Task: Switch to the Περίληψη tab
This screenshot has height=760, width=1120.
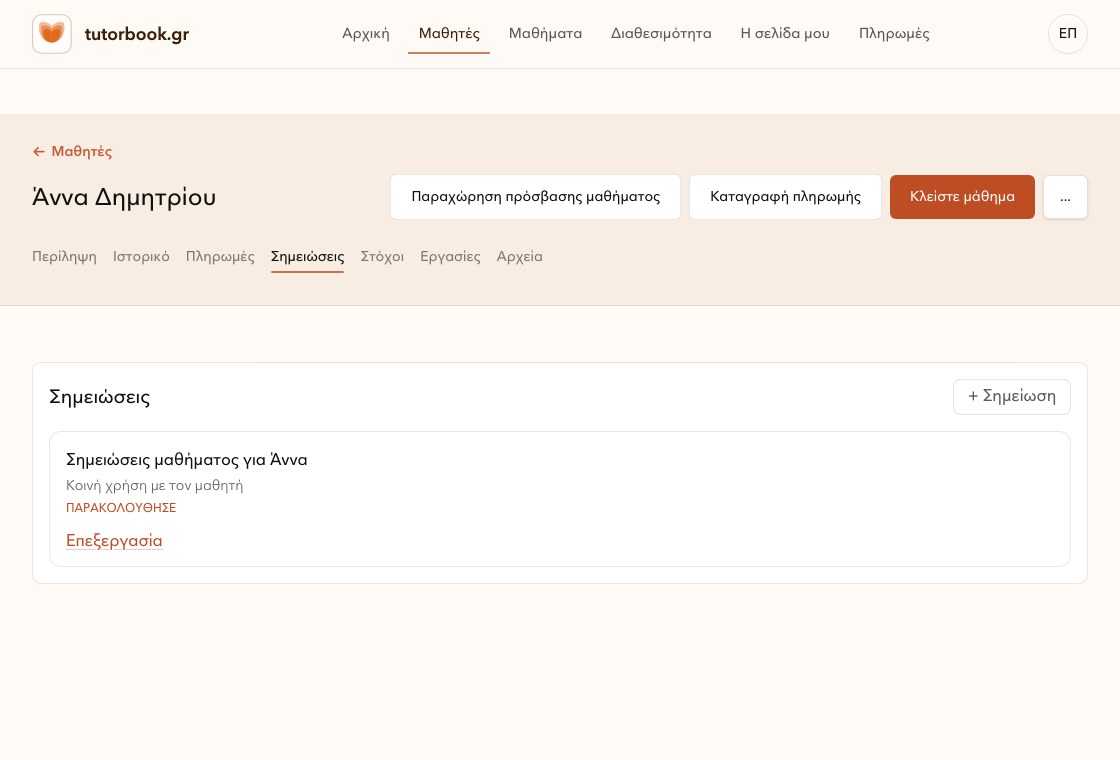Action: 64,256
